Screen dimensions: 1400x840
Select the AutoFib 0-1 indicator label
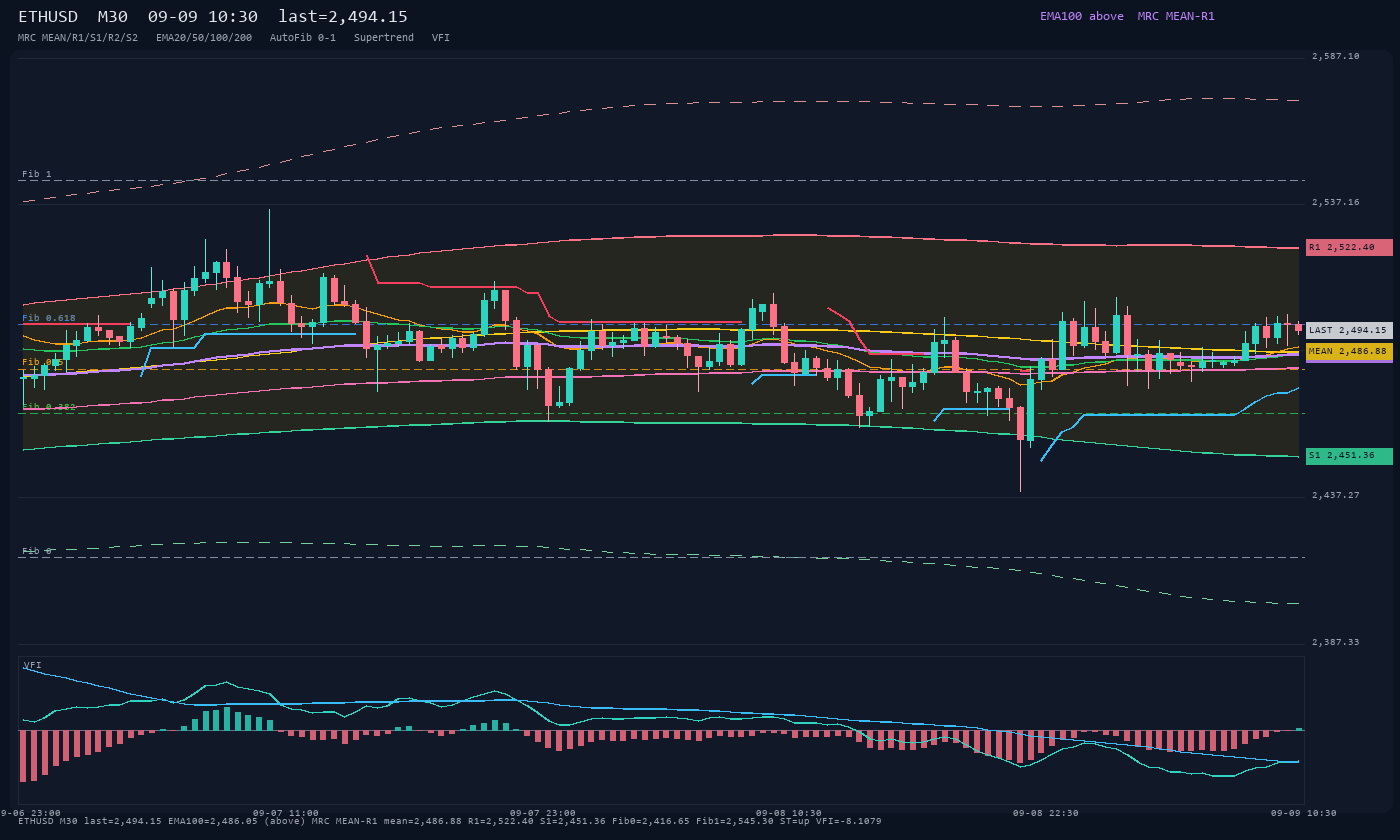(x=303, y=38)
